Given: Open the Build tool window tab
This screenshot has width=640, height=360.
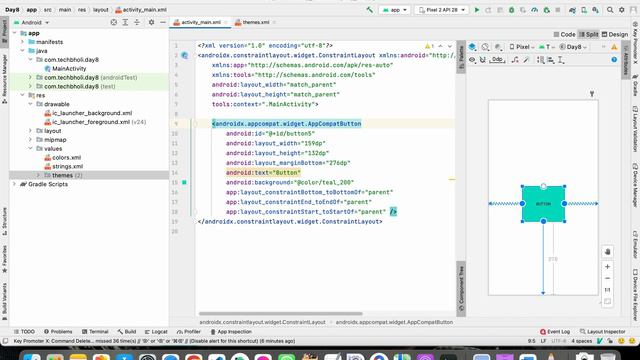Looking at the screenshot, I should pos(127,332).
